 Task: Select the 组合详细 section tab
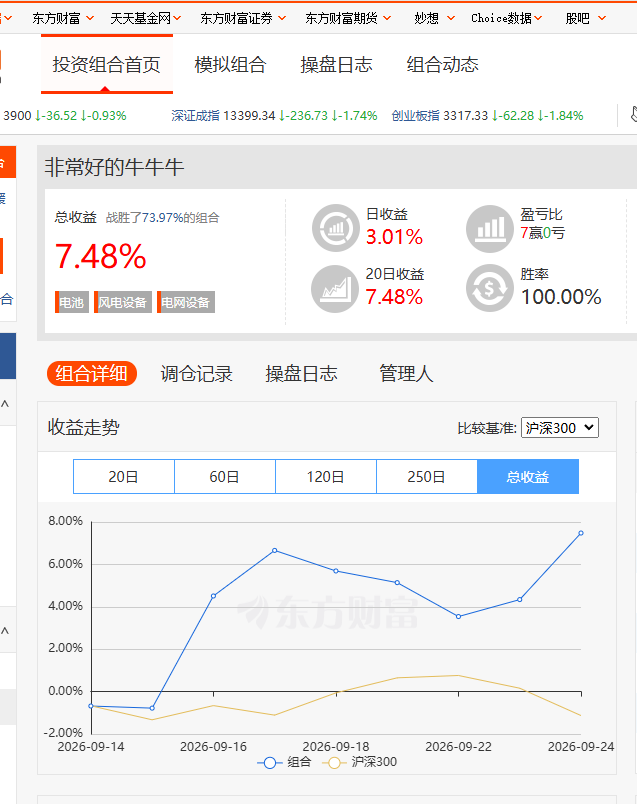pyautogui.click(x=92, y=373)
